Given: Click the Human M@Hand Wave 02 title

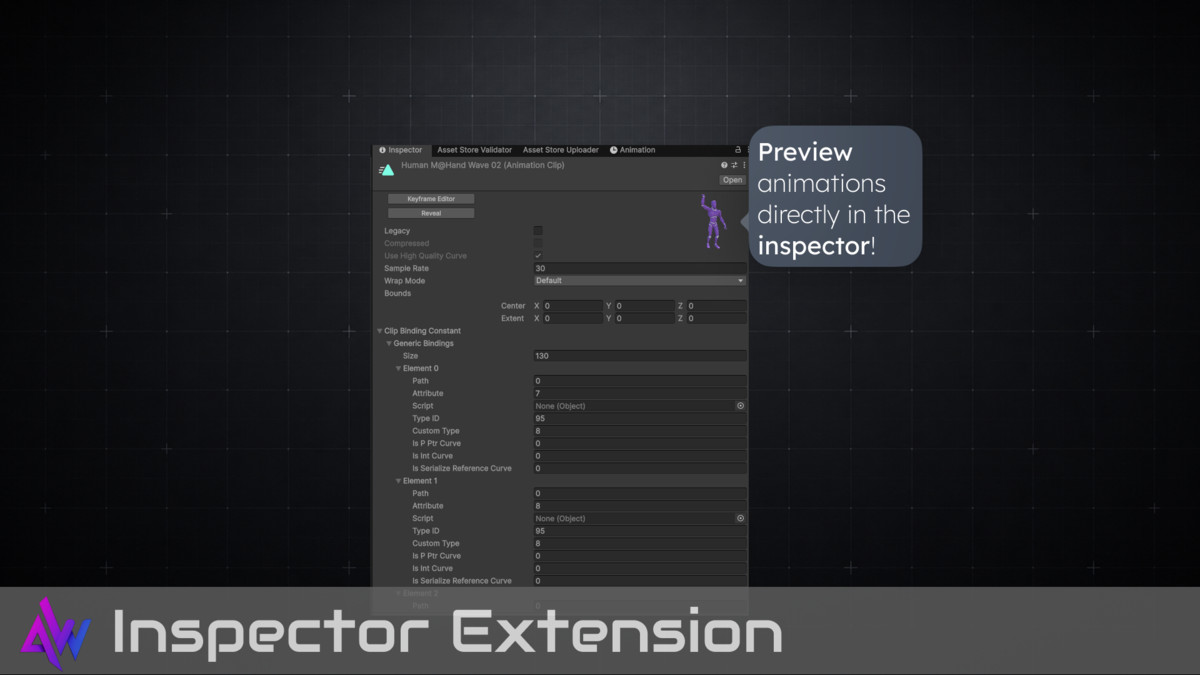Looking at the screenshot, I should [483, 165].
